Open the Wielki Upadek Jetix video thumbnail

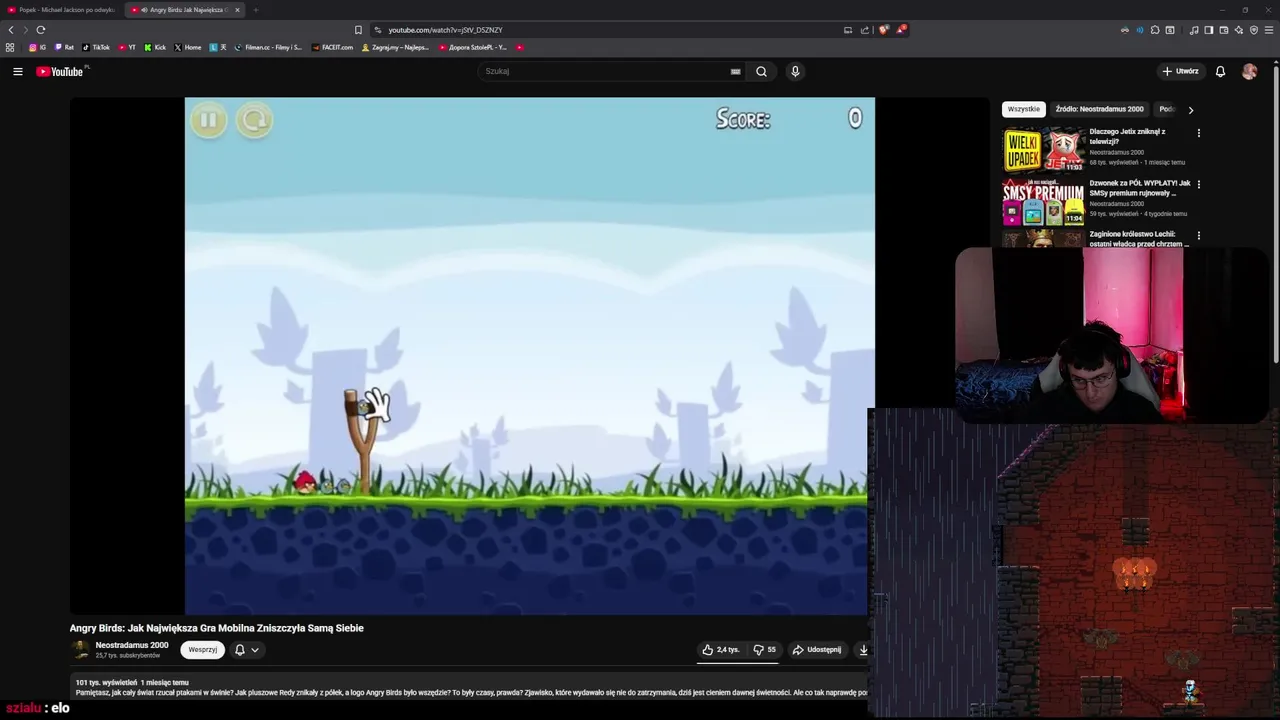click(x=1044, y=149)
